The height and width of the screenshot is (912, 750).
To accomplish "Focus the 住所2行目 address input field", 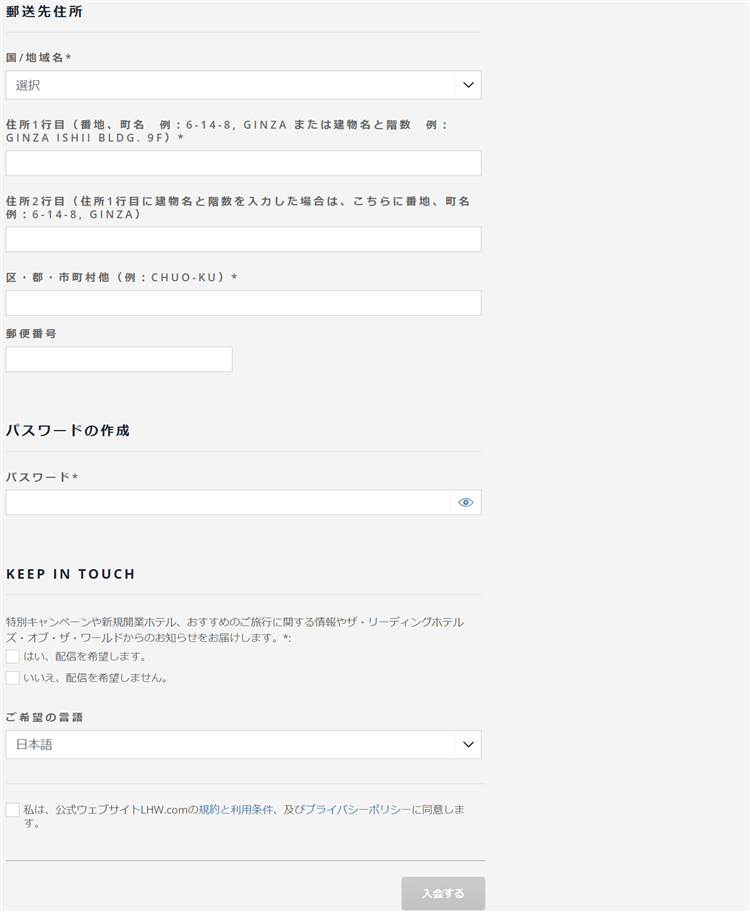I will (x=243, y=240).
